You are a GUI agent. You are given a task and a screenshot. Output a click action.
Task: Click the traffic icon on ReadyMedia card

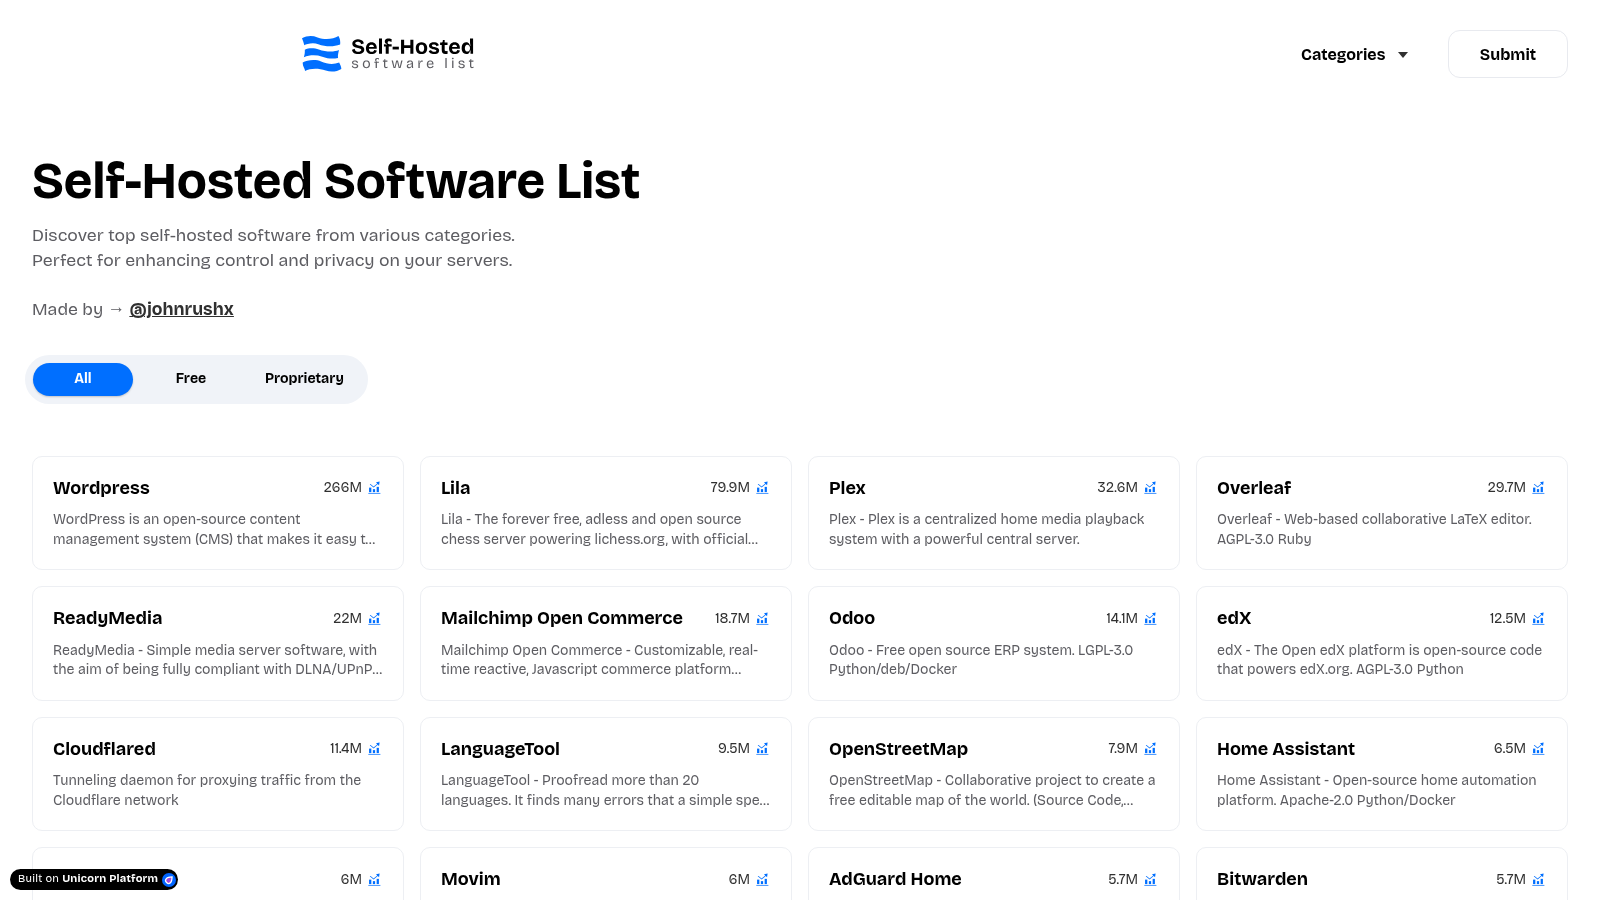coord(374,619)
